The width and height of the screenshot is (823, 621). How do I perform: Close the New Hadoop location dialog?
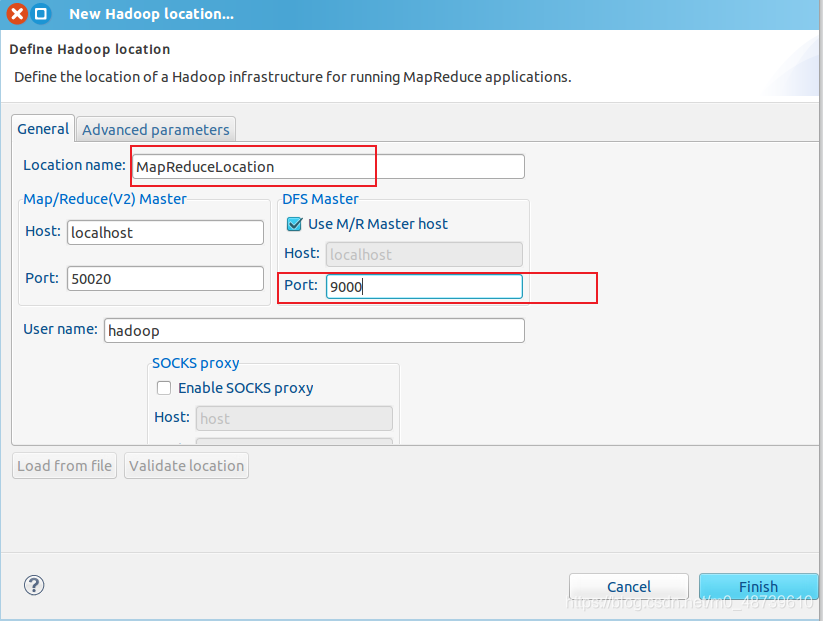click(x=17, y=14)
